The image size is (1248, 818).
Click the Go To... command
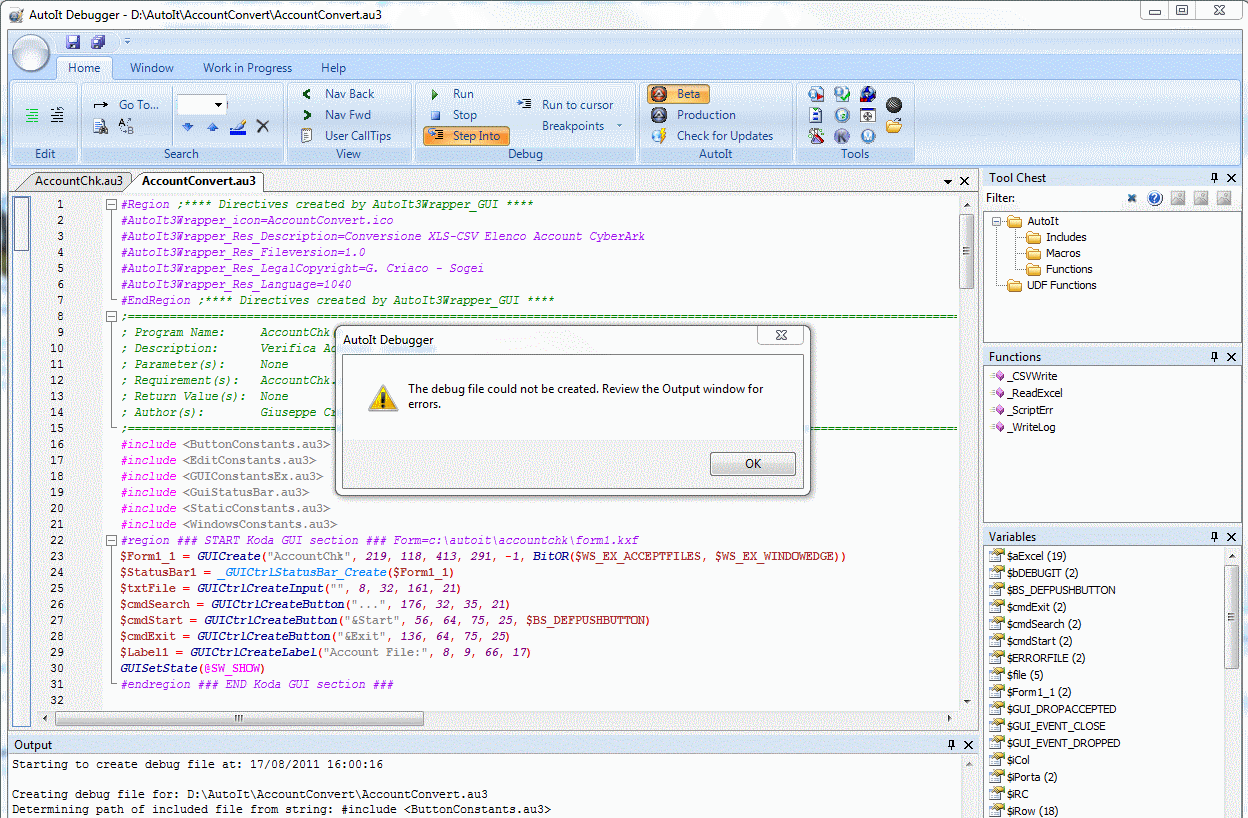click(126, 104)
